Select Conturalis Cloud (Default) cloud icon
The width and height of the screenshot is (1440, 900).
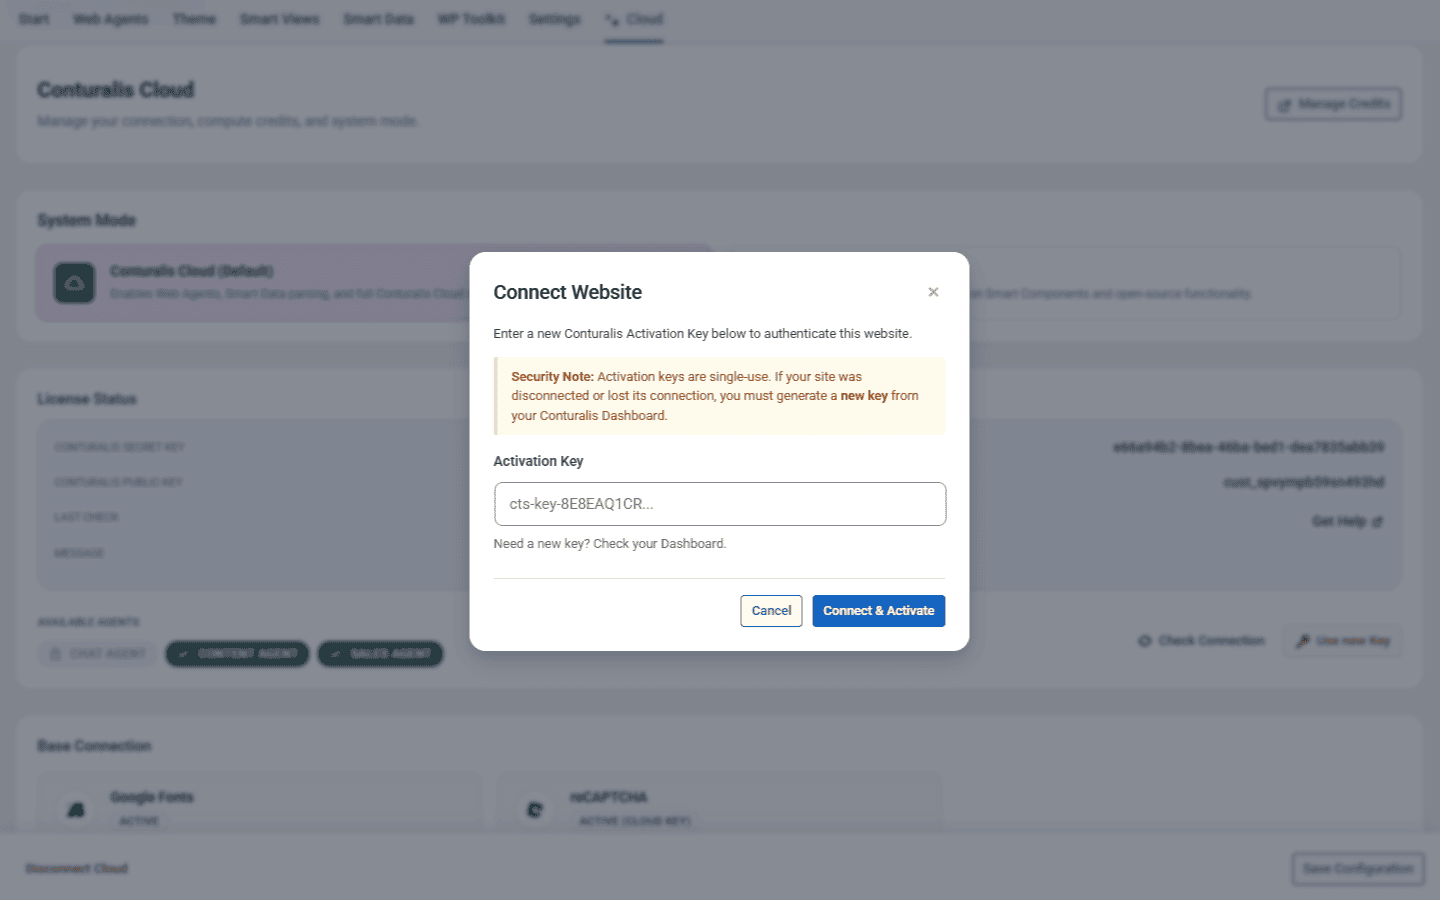[x=74, y=283]
